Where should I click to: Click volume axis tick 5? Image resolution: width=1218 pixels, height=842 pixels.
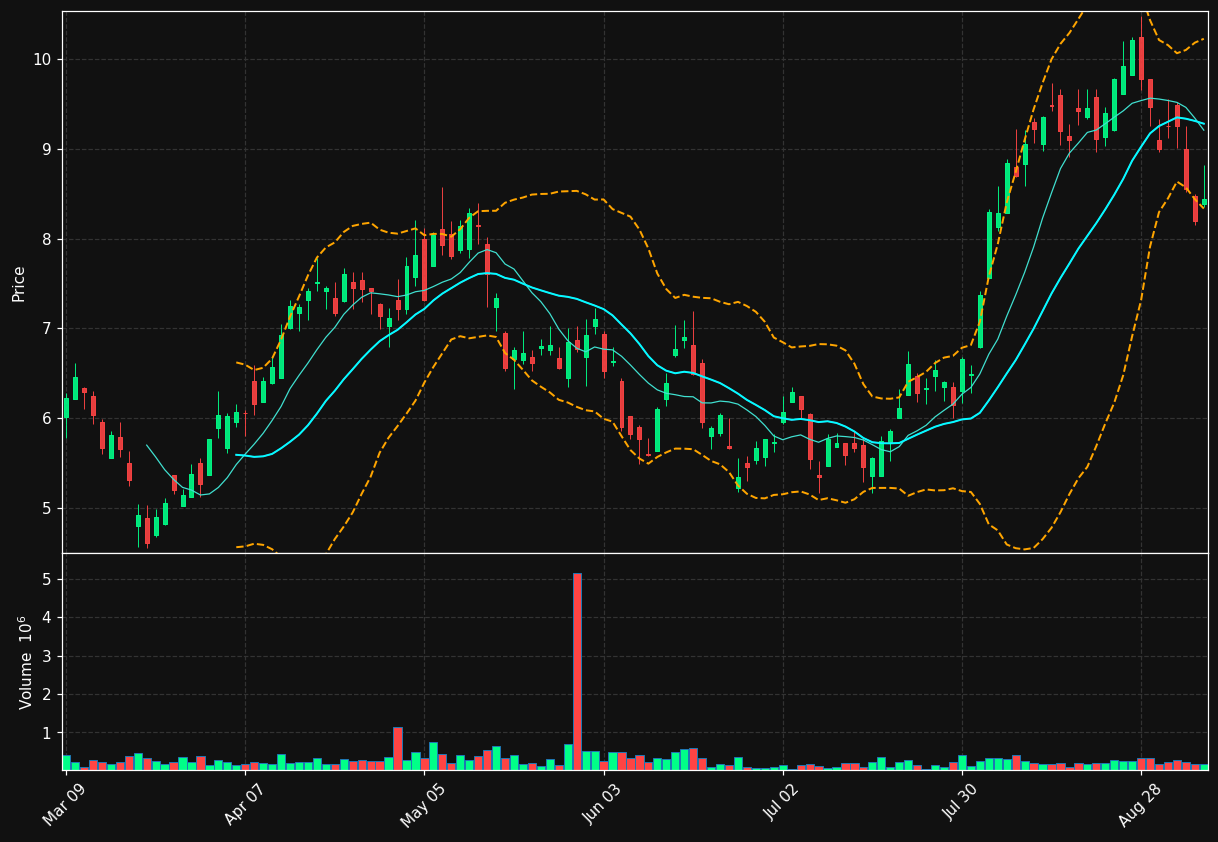pos(46,580)
